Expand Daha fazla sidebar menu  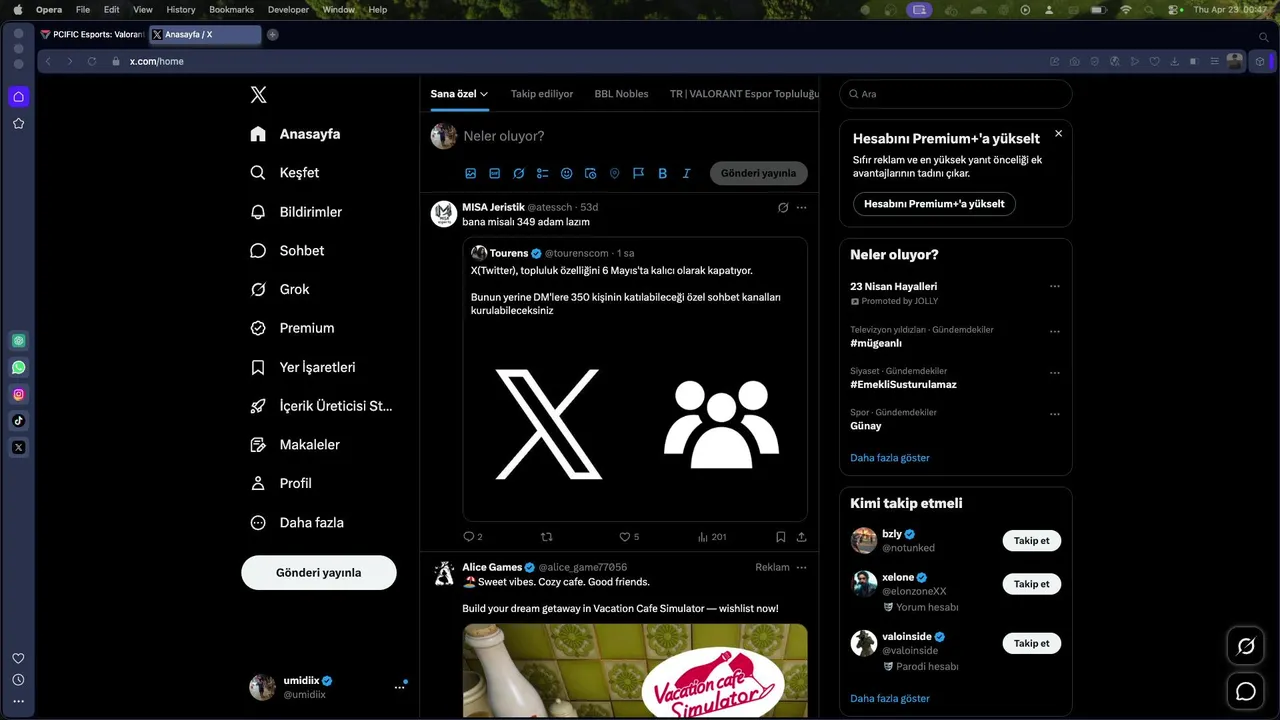[x=297, y=522]
